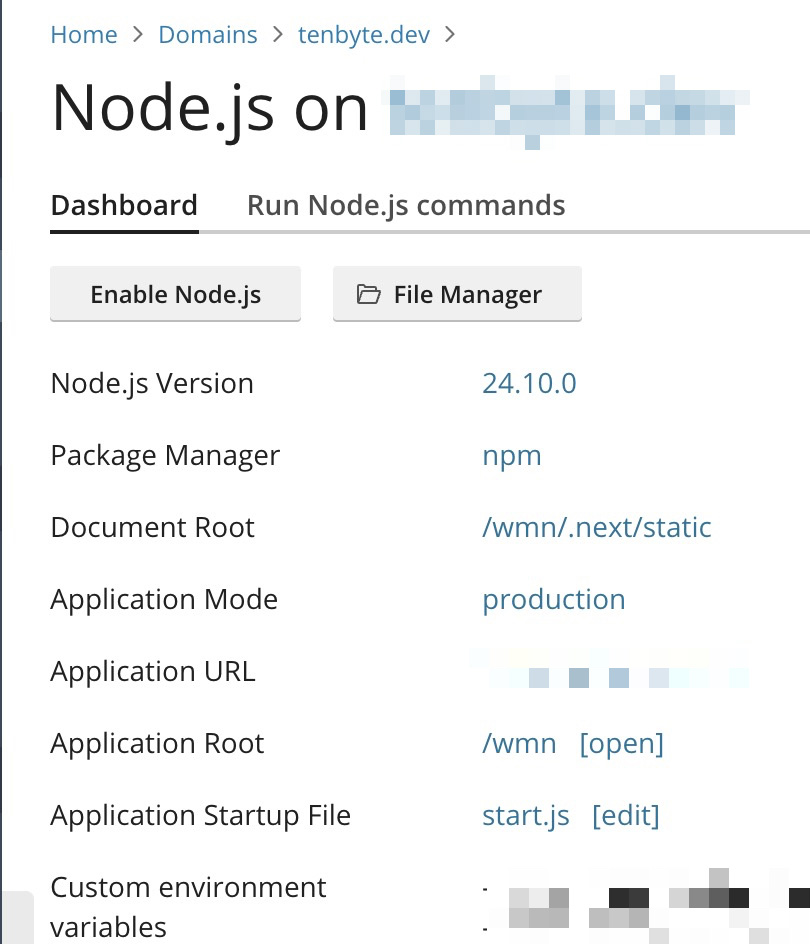The height and width of the screenshot is (944, 810).
Task: Click the chevron right after Home breadcrumb
Action: 138,35
